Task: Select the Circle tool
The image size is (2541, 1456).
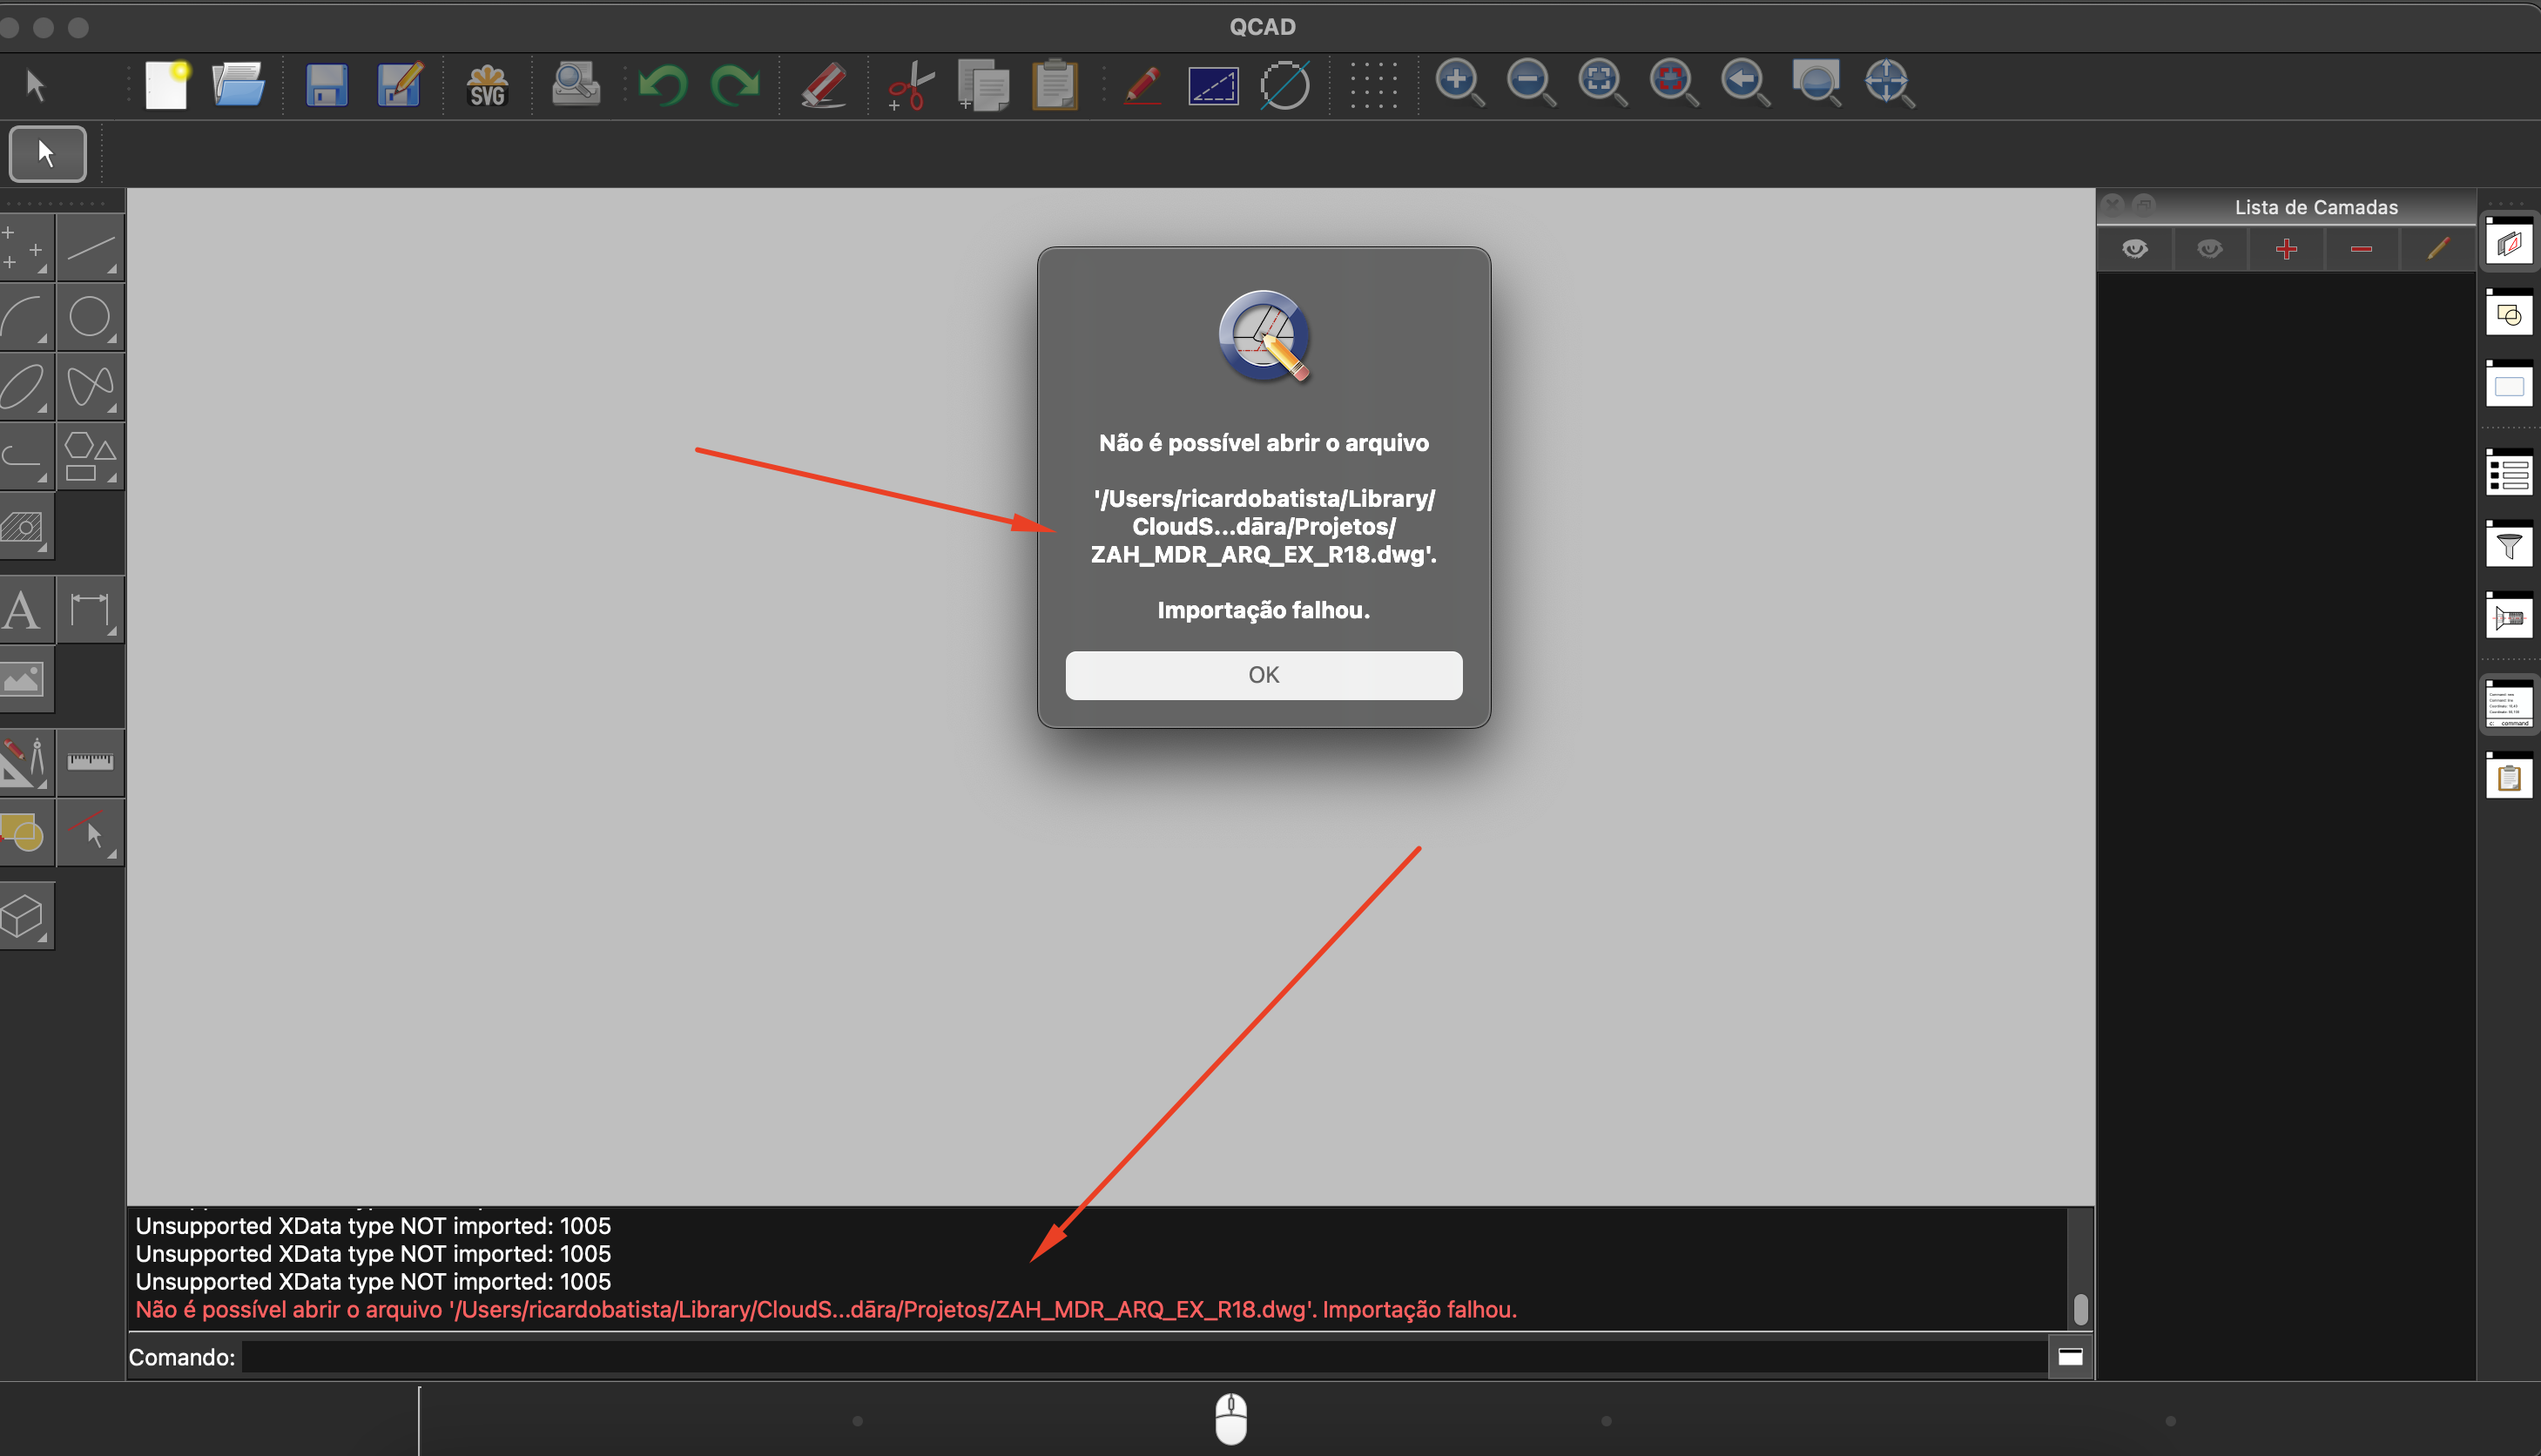Action: (91, 317)
